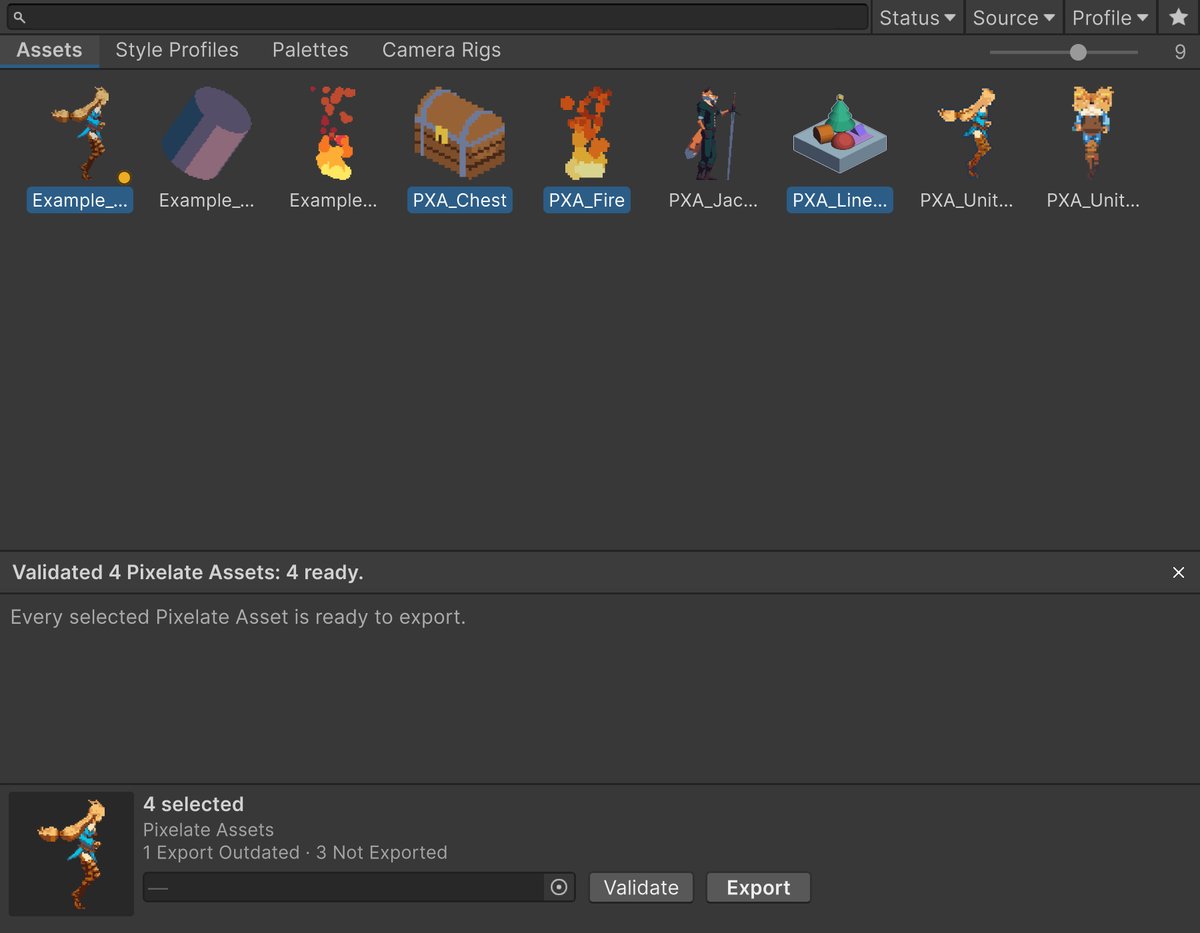Select the red-particle fire Example asset

point(333,132)
